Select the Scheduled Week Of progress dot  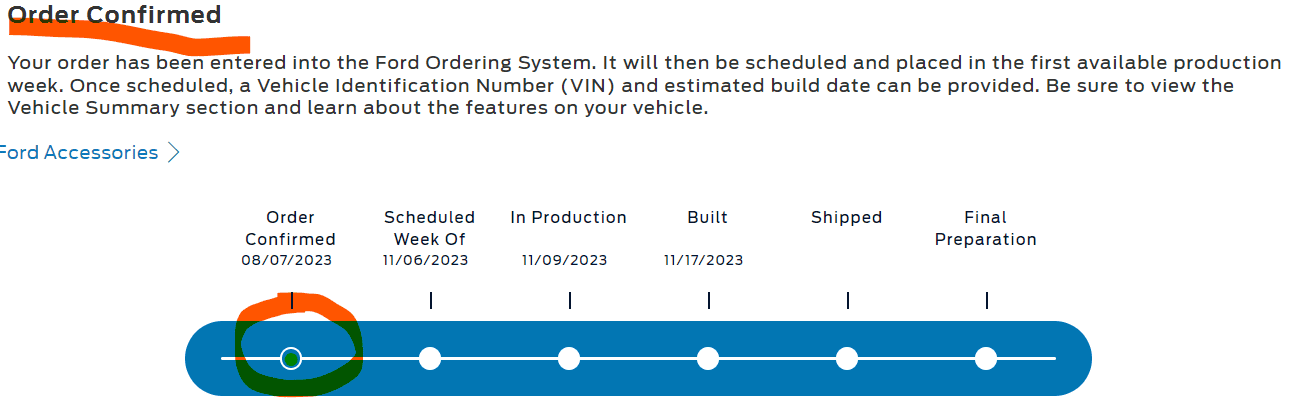coord(430,358)
